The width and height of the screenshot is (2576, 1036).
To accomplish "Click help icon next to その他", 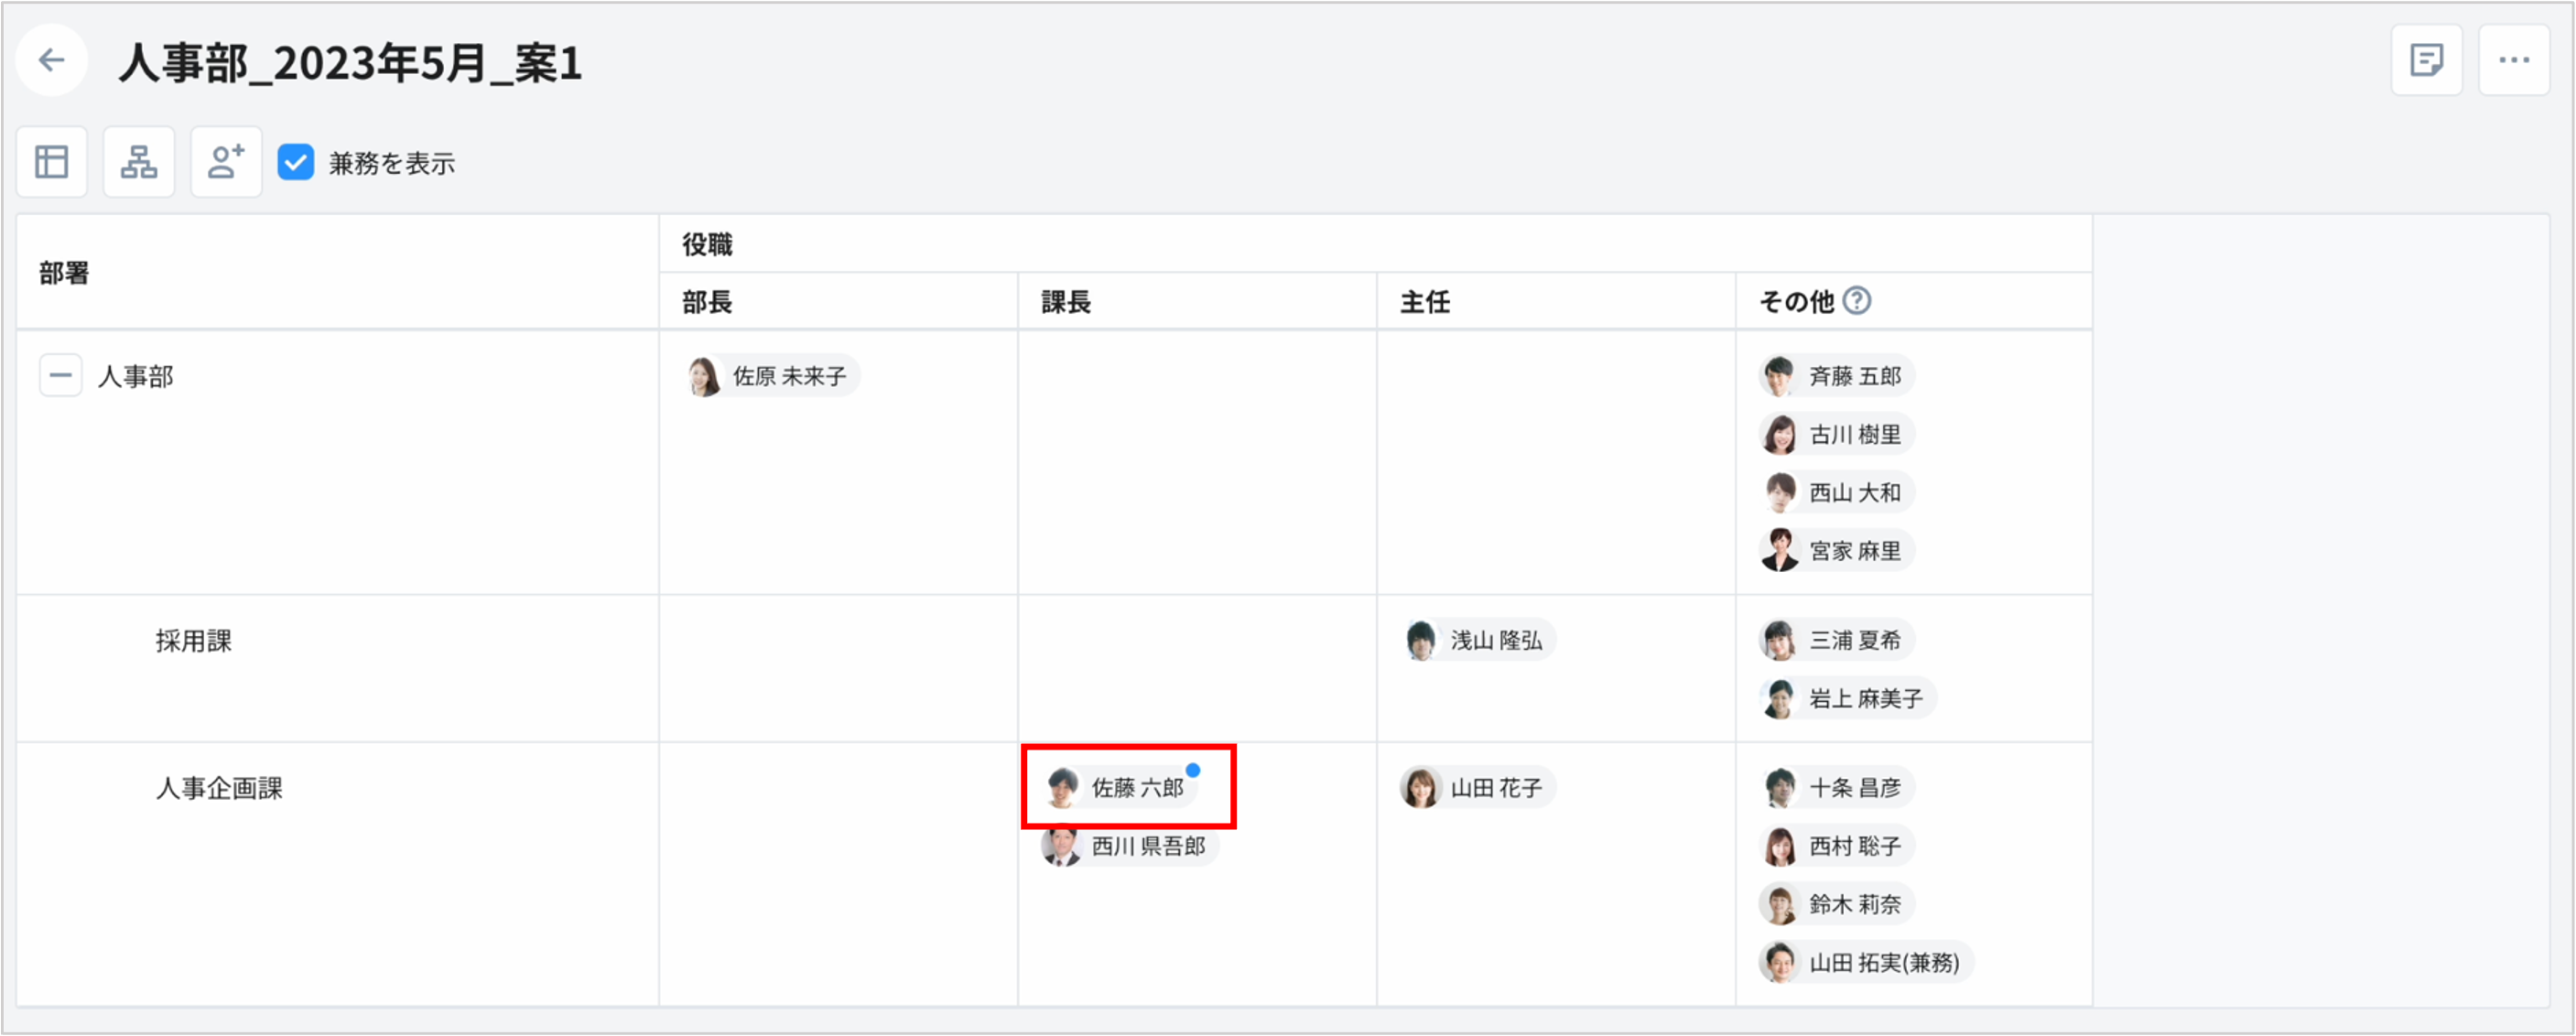I will 1856,301.
